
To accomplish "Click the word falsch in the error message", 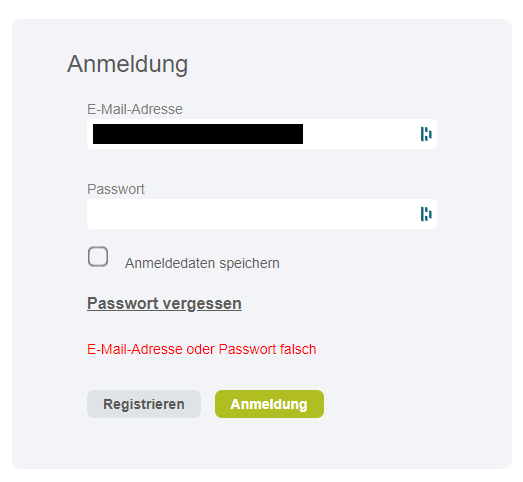I will pos(298,349).
